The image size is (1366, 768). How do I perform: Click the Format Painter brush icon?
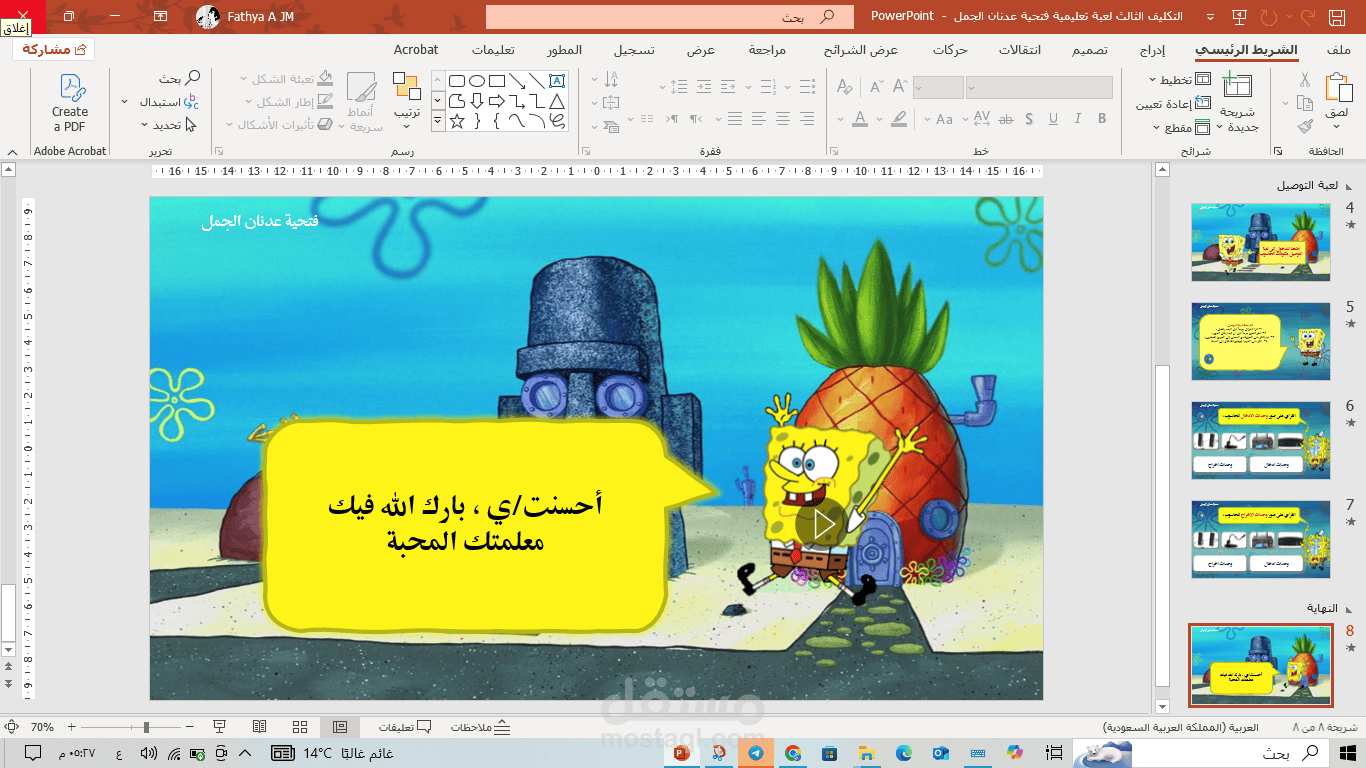click(1304, 127)
